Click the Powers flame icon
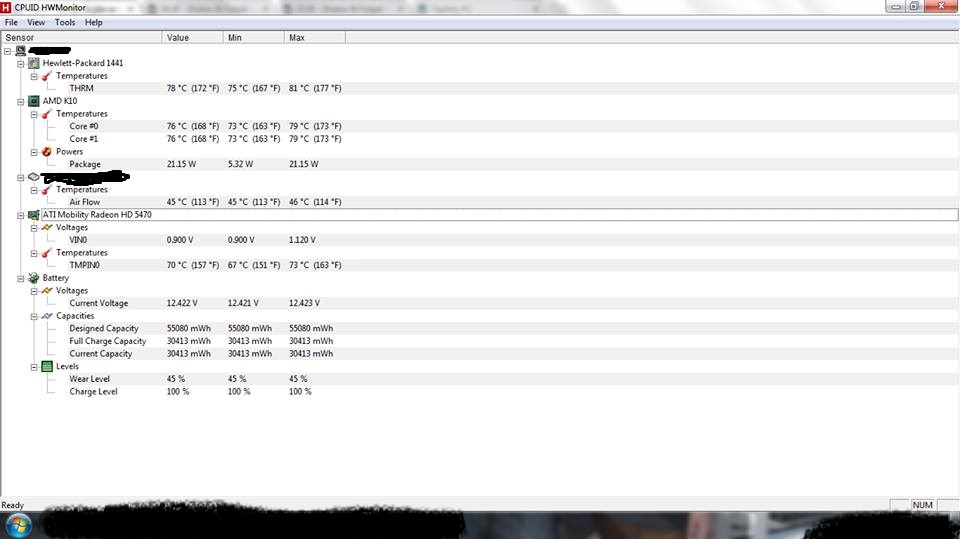 [47, 152]
